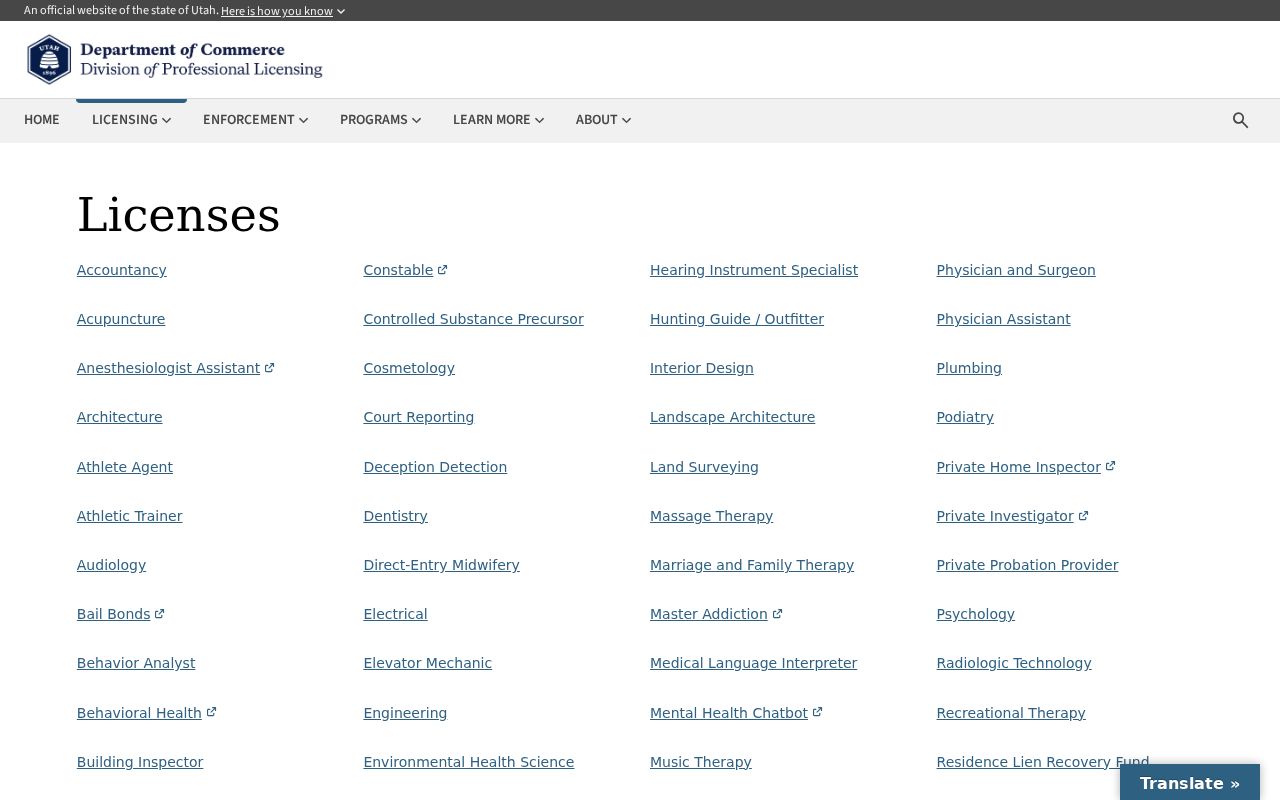
Task: Expand the Programs menu chevron
Action: [x=416, y=120]
